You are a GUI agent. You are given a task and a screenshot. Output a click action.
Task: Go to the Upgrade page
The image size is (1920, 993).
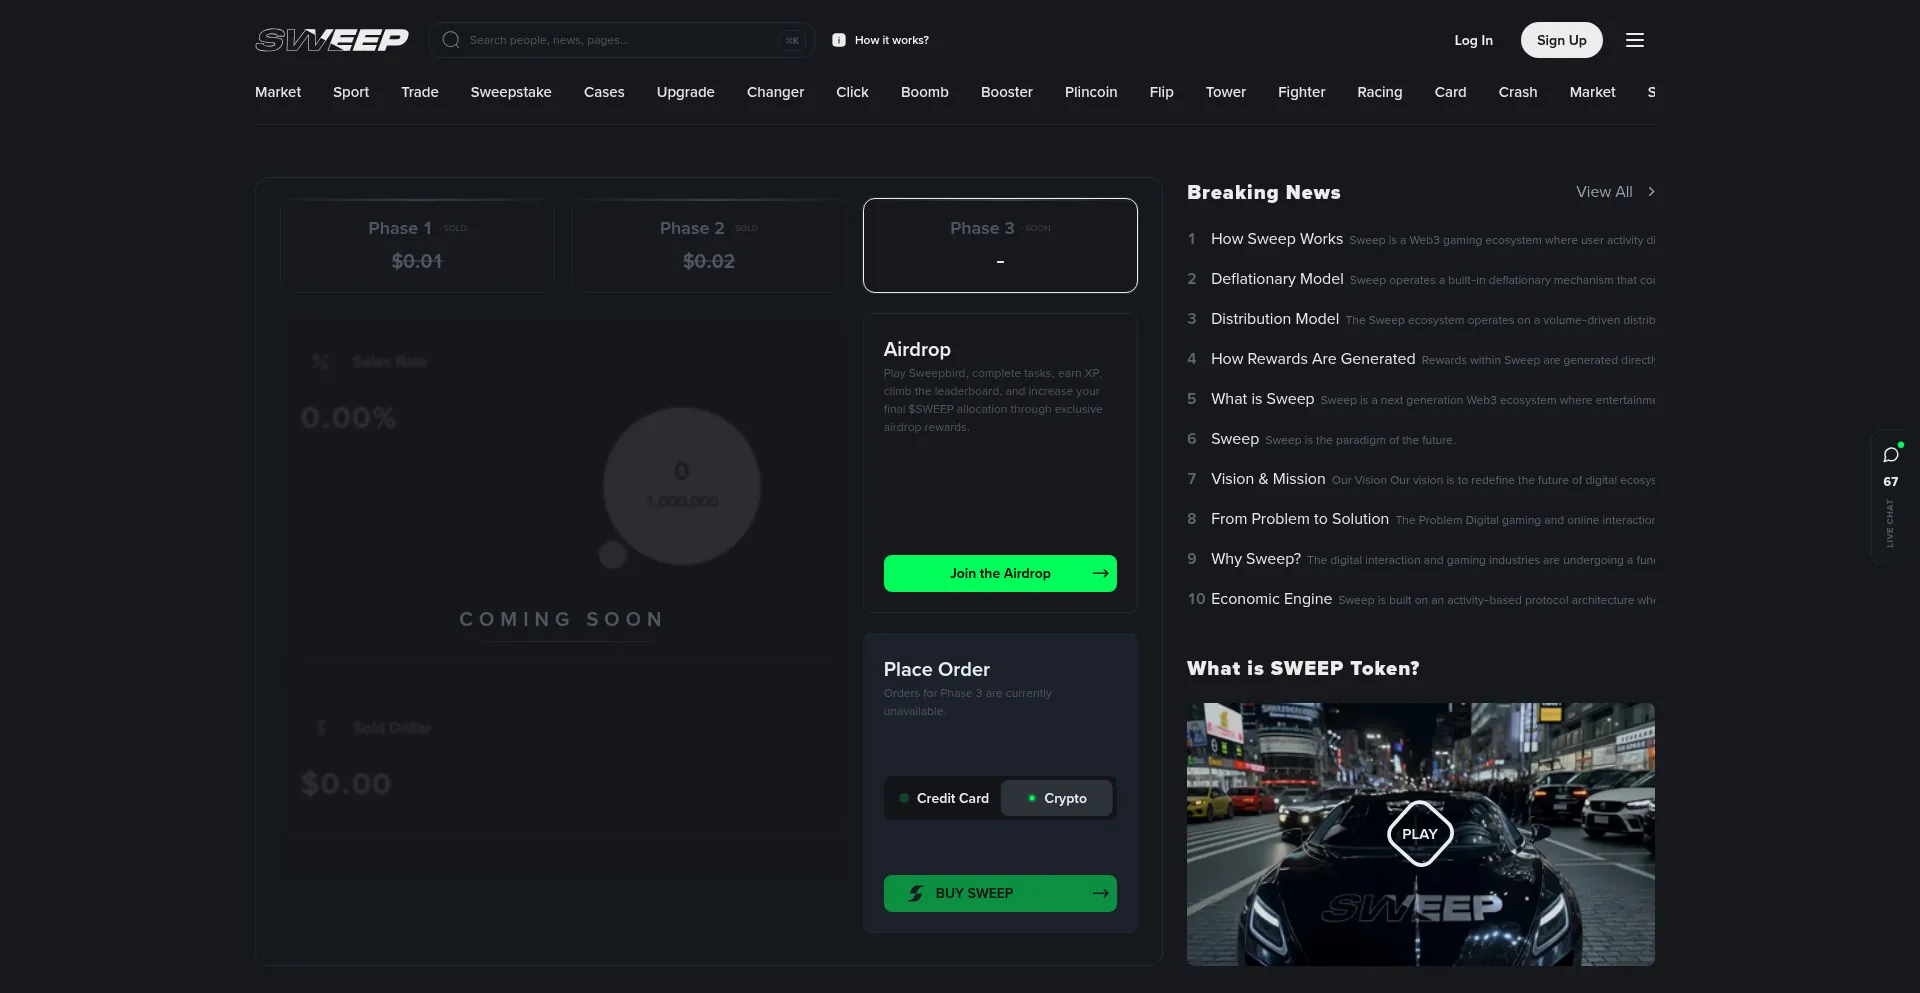click(686, 92)
